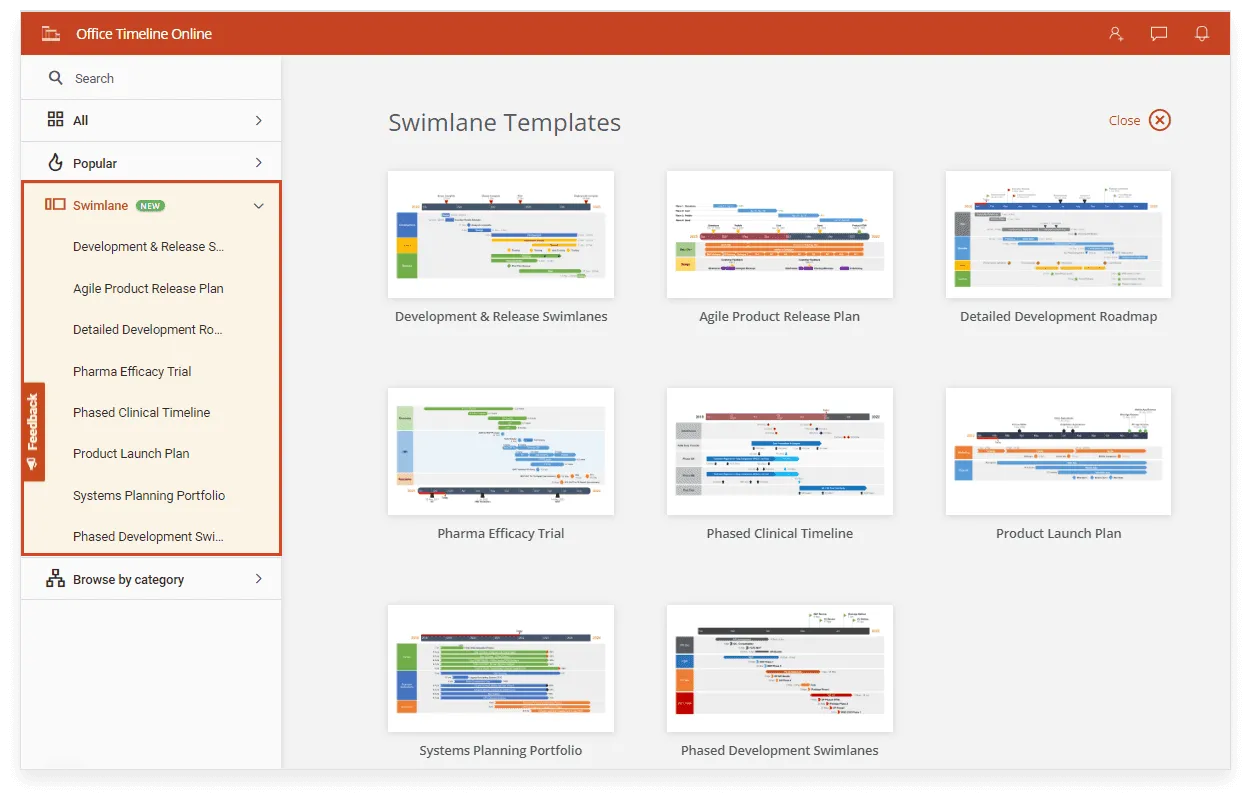
Task: Open Phased Clinical Timeline template thumbnail
Action: pyautogui.click(x=779, y=451)
